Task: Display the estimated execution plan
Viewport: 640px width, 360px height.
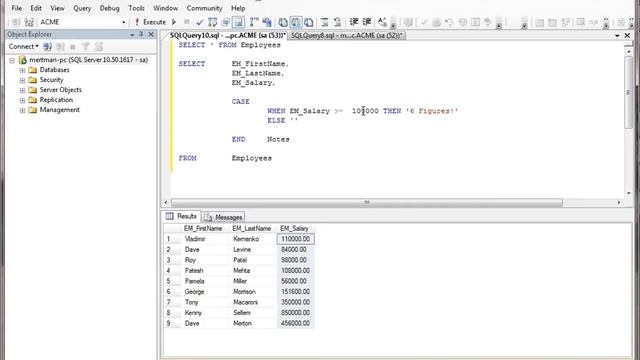Action: click(x=213, y=22)
